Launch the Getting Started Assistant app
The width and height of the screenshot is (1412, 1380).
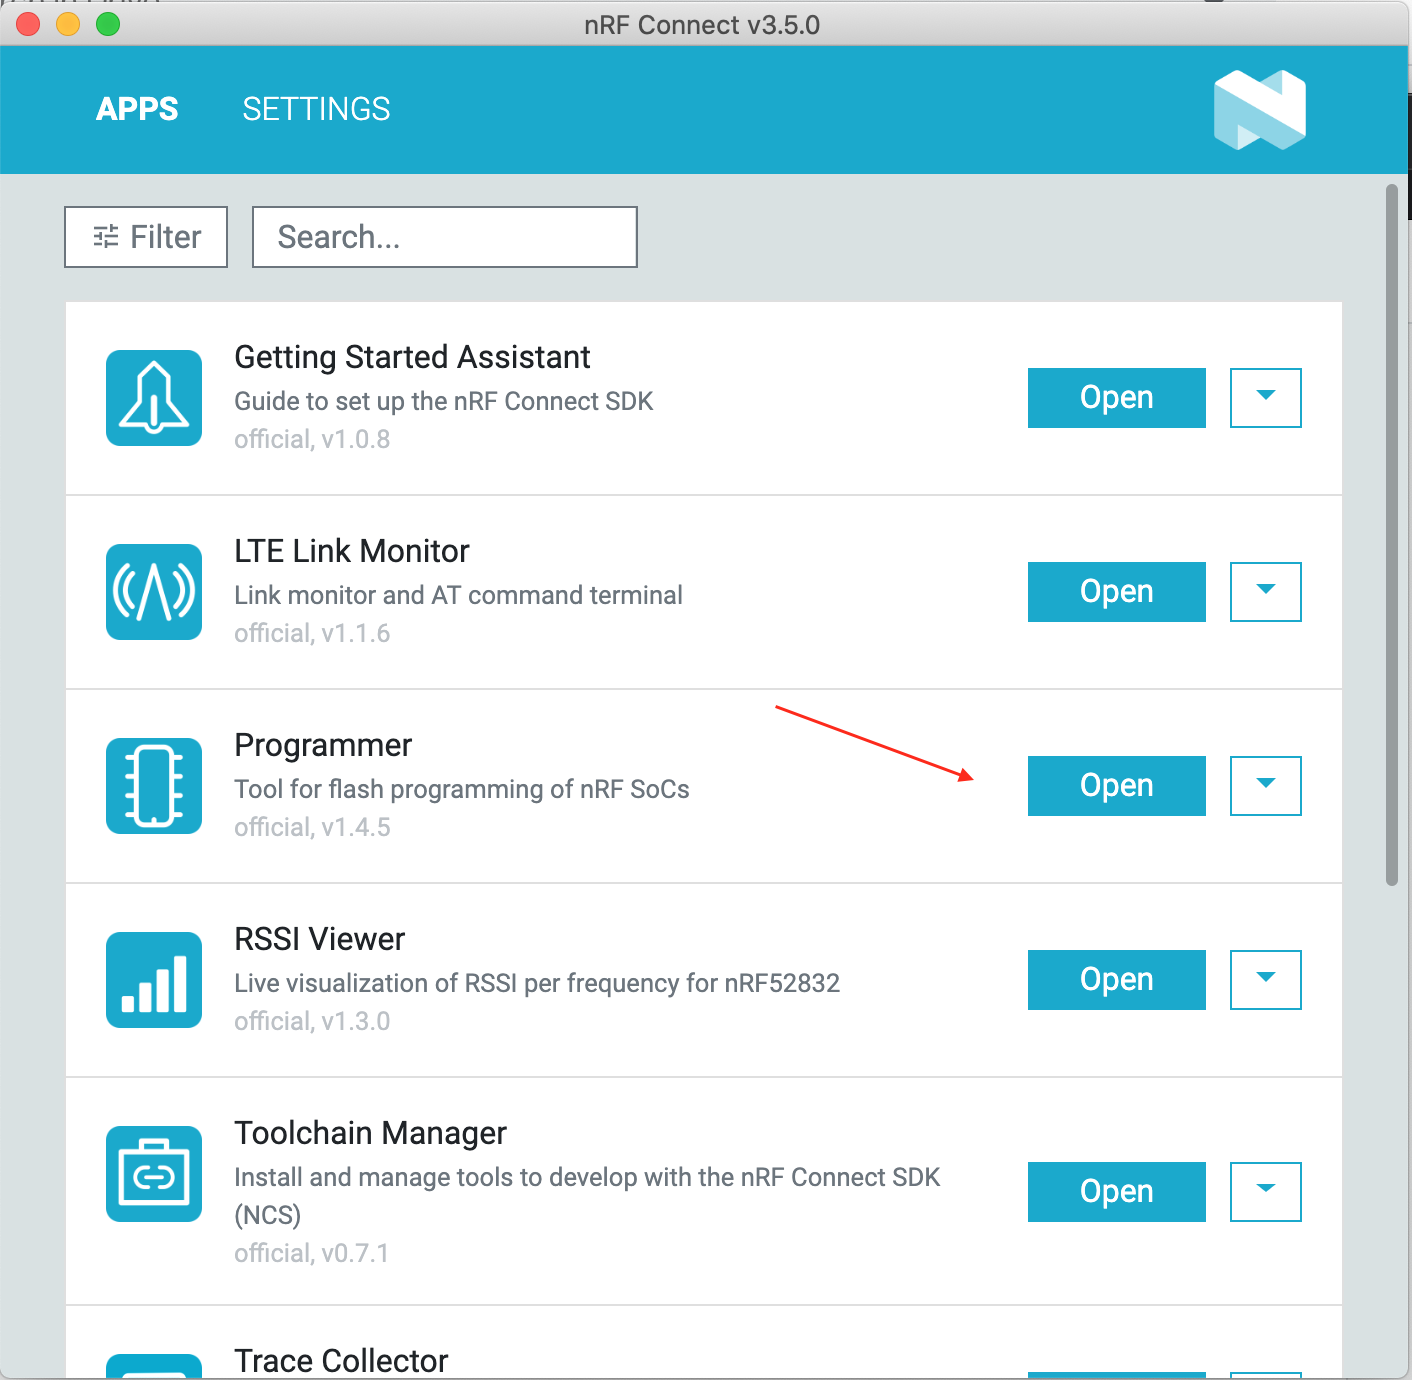tap(1116, 398)
